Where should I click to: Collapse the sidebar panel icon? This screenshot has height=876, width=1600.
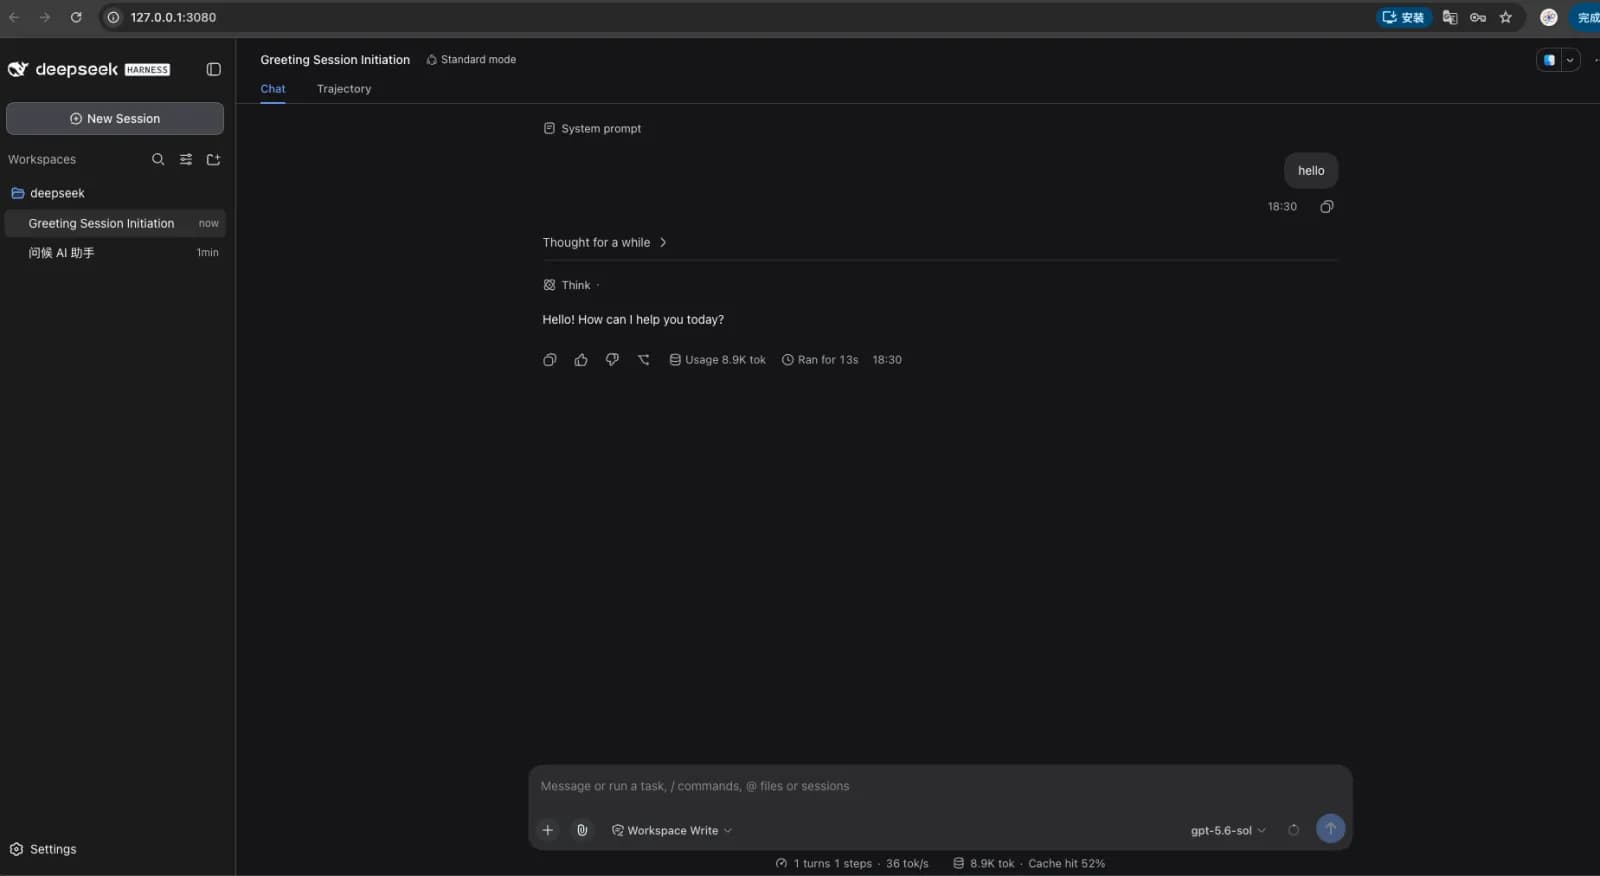pyautogui.click(x=213, y=69)
